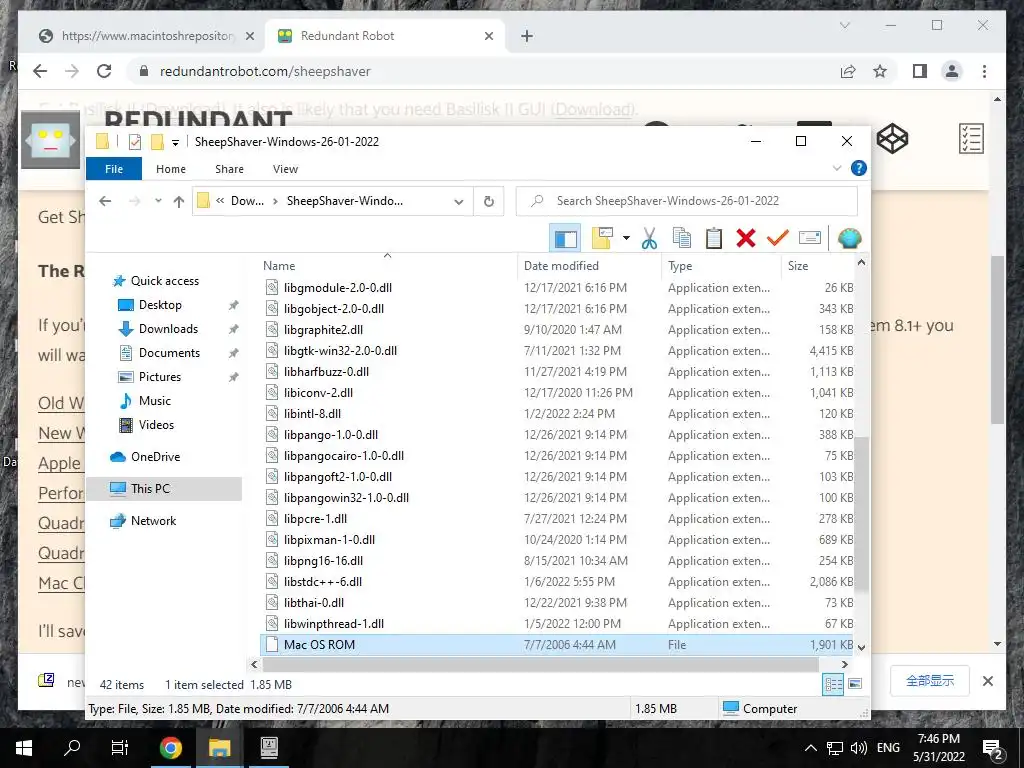The width and height of the screenshot is (1024, 768).
Task: Open the Home ribbon tab
Action: point(171,169)
